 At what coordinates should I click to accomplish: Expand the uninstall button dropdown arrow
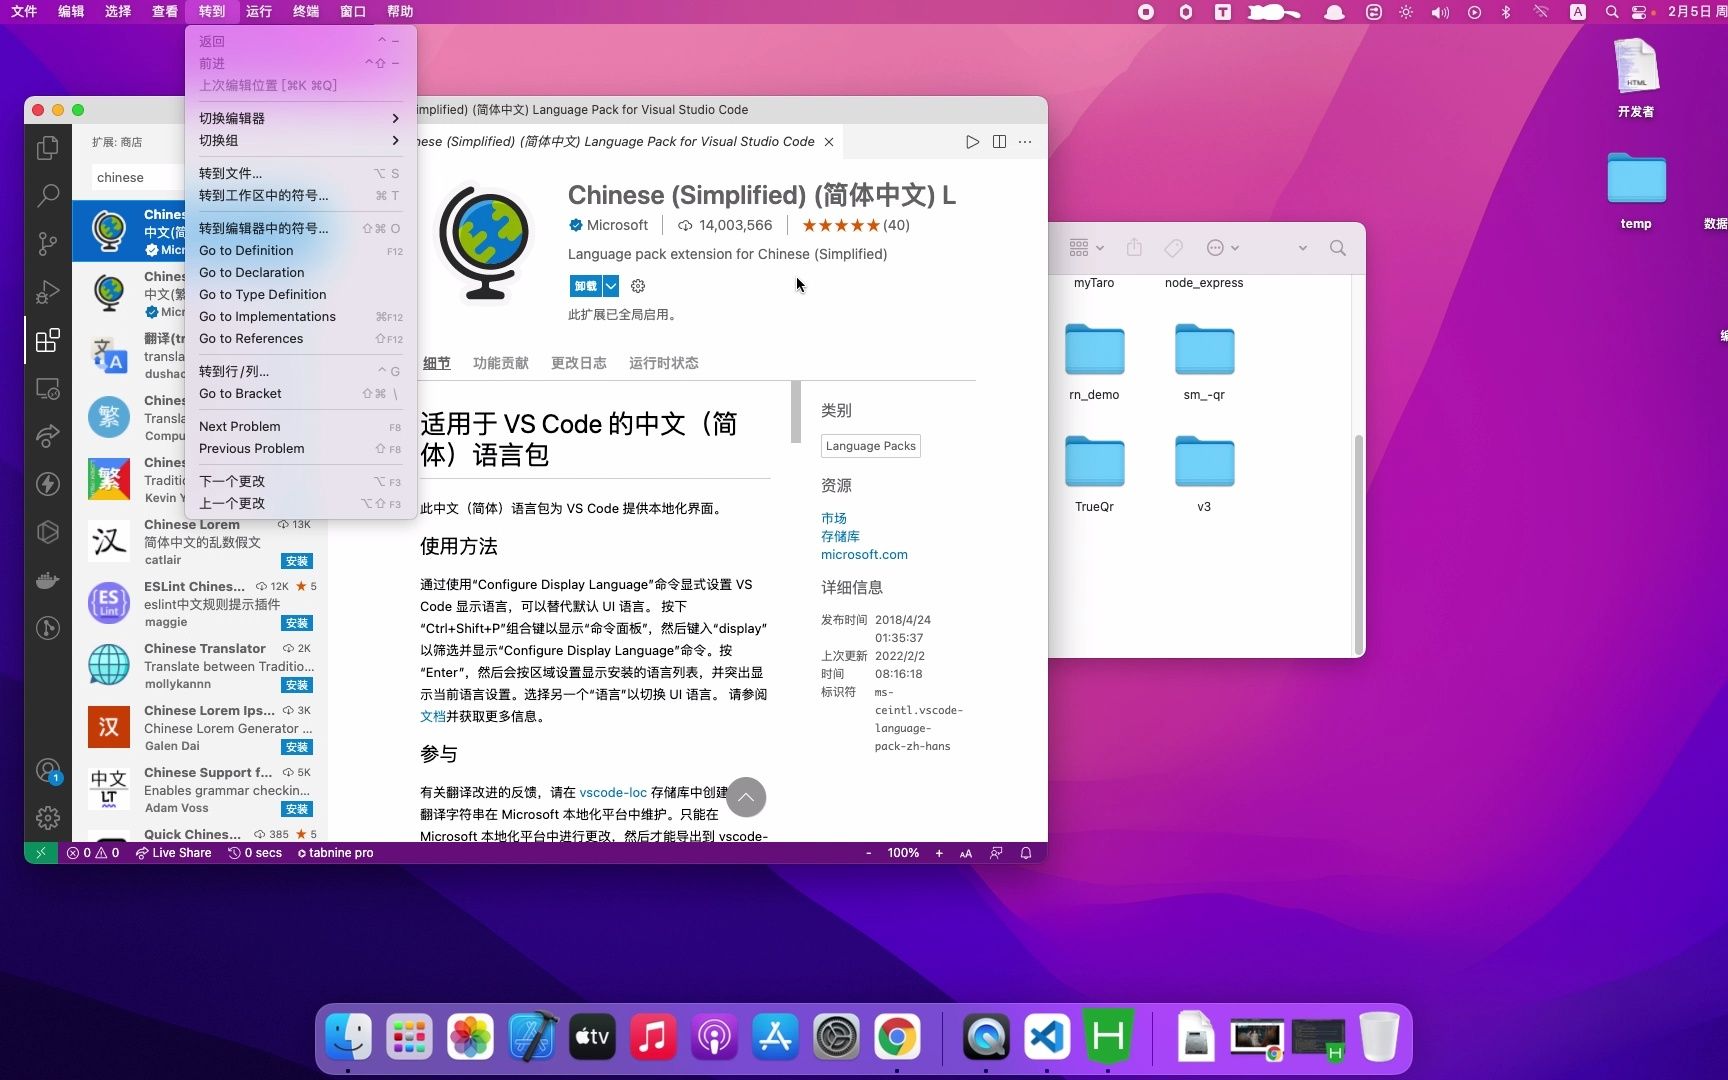(x=611, y=286)
